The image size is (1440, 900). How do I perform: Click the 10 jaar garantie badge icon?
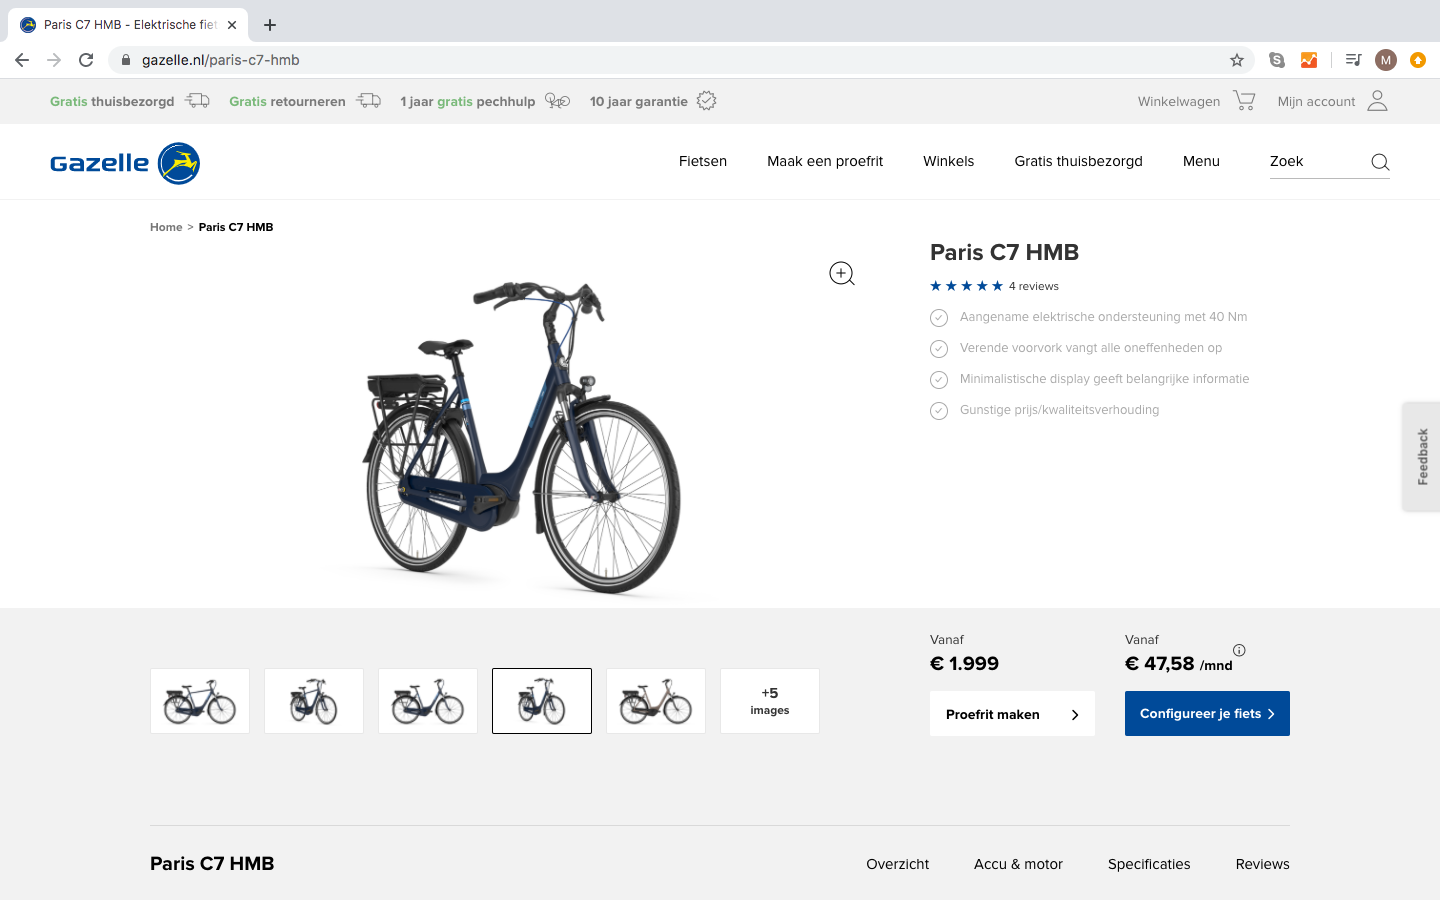coord(707,101)
